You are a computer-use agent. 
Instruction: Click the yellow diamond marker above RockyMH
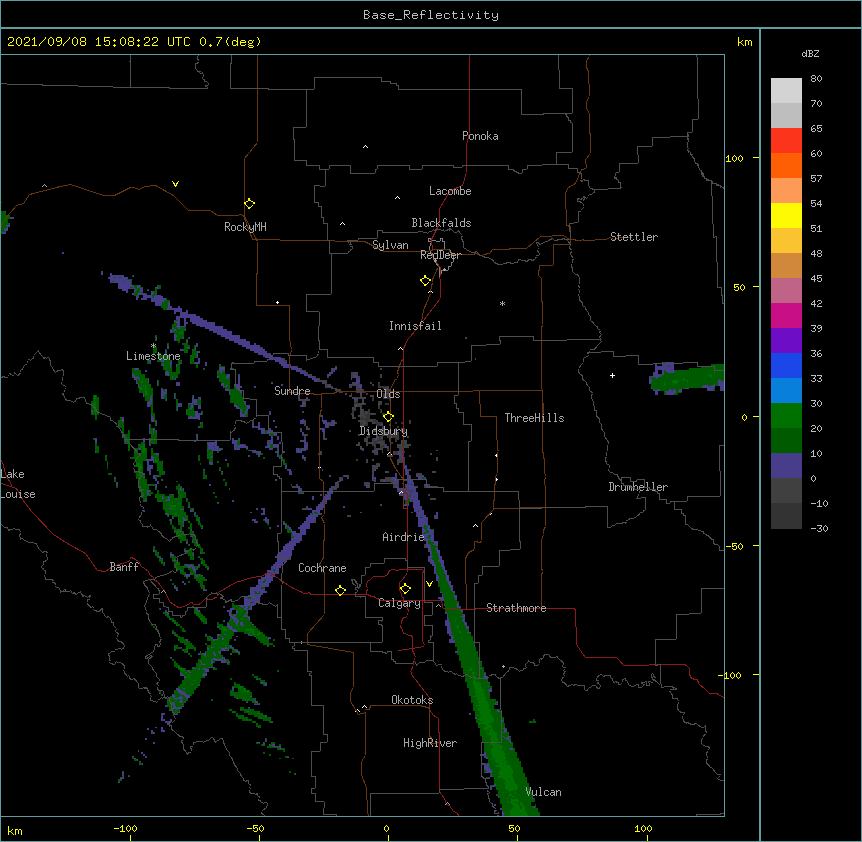pos(249,204)
